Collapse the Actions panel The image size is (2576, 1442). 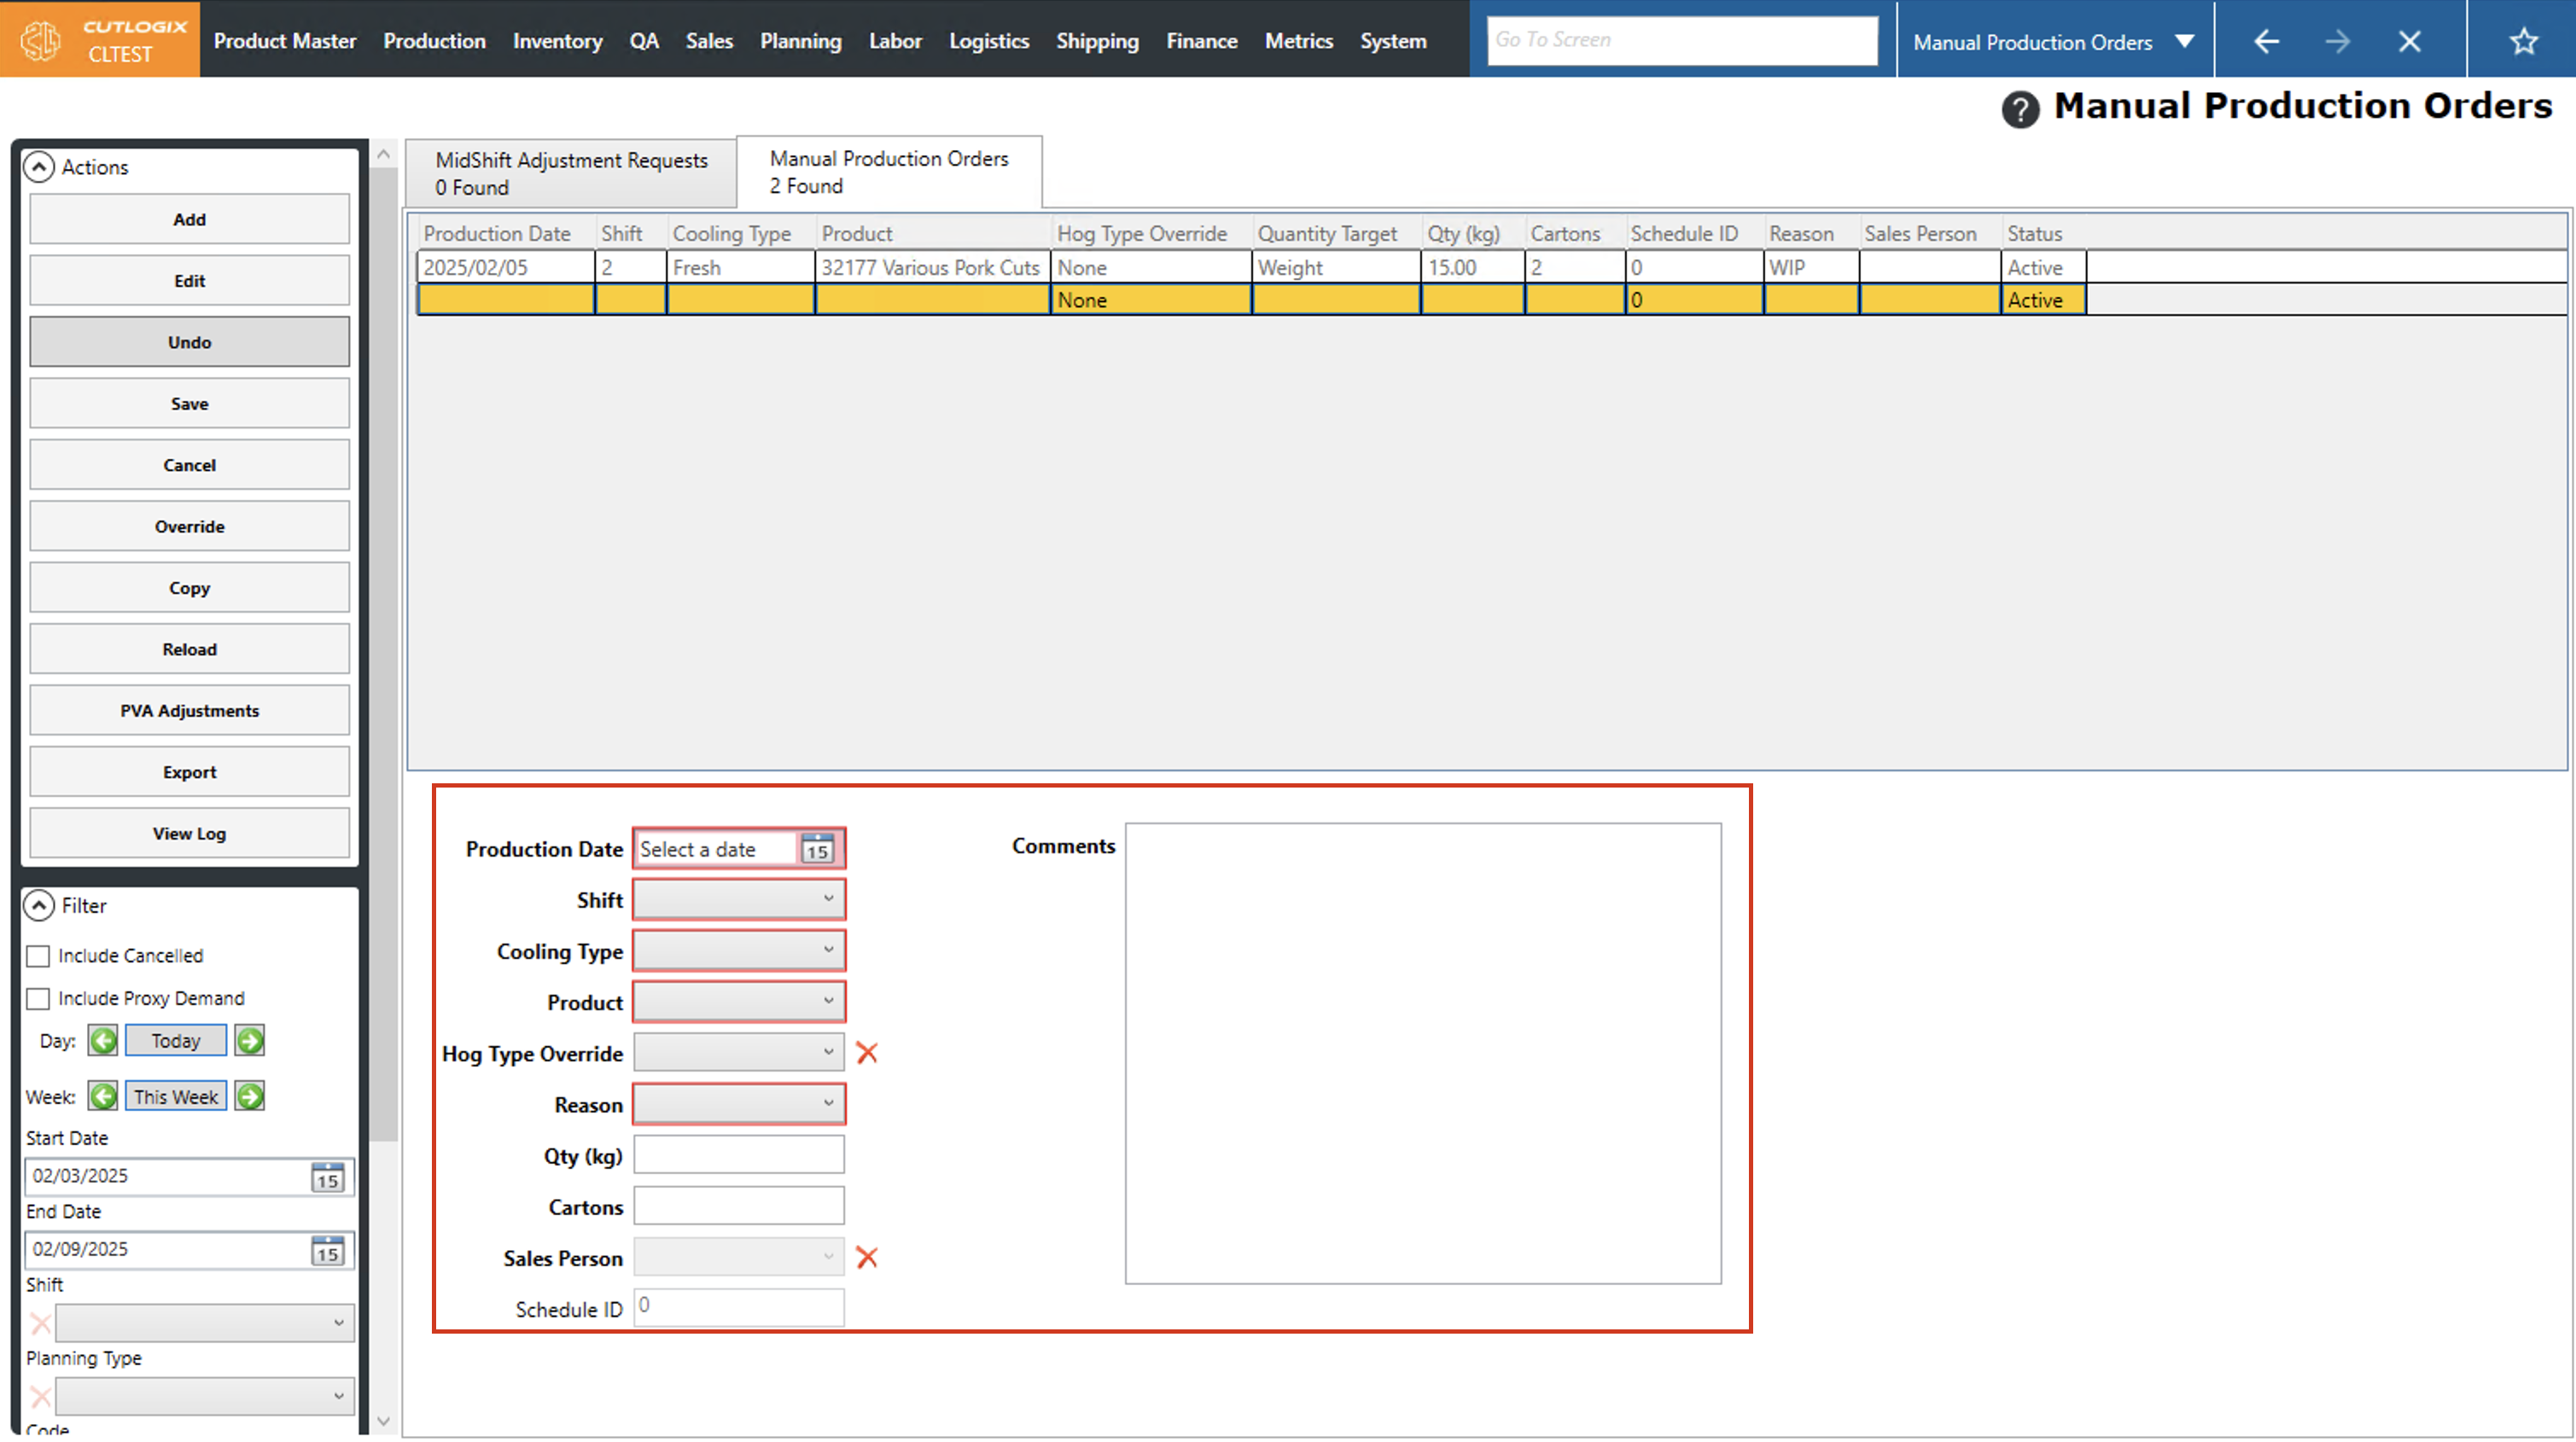pyautogui.click(x=38, y=167)
